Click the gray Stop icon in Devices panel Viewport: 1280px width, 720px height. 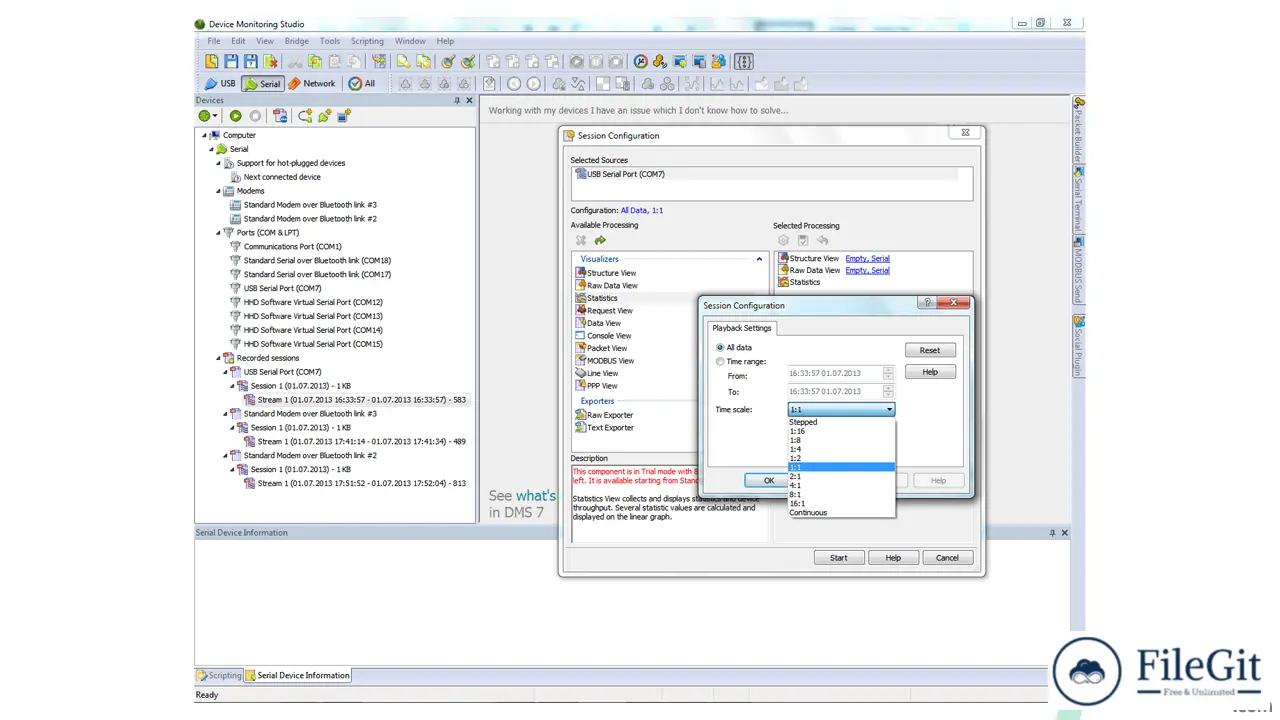(255, 116)
